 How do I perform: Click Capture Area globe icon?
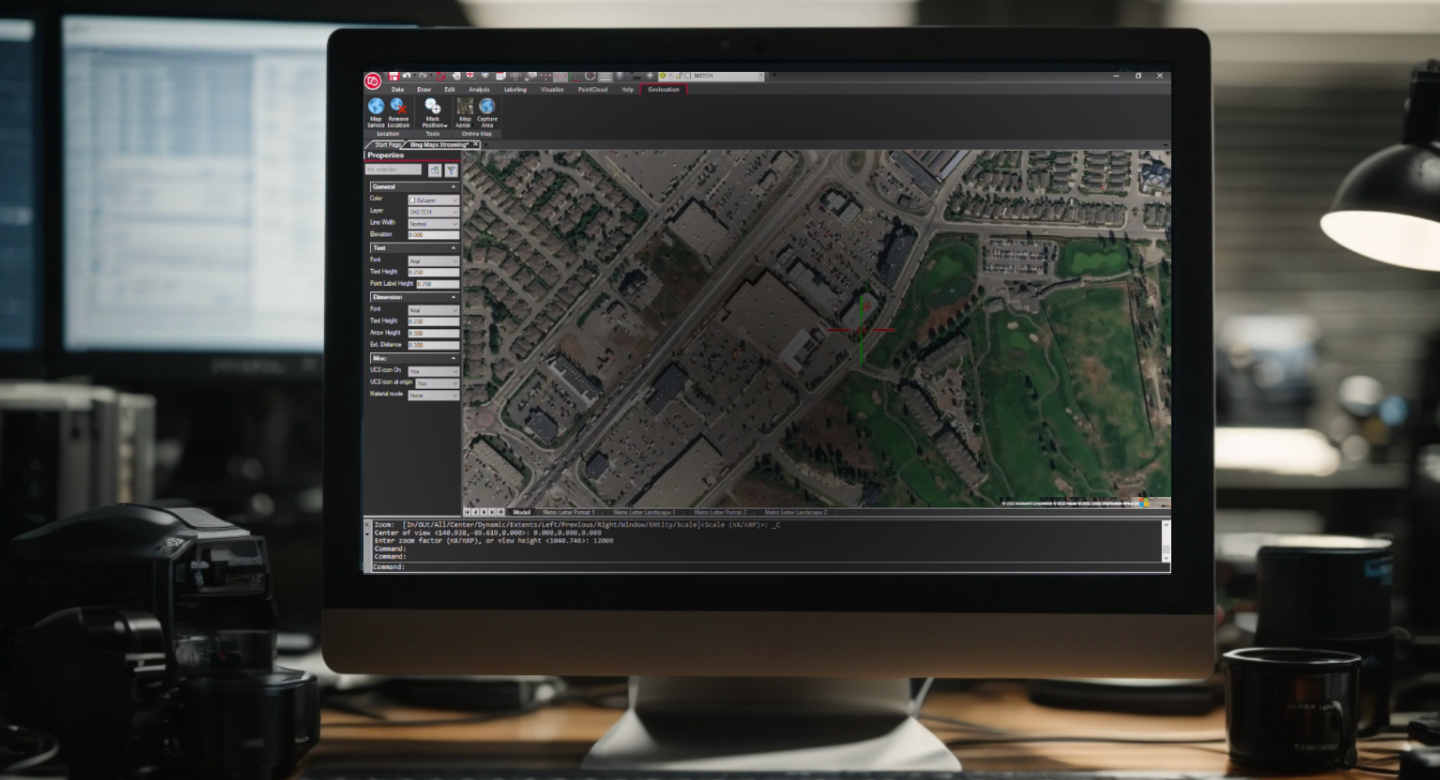pos(487,105)
